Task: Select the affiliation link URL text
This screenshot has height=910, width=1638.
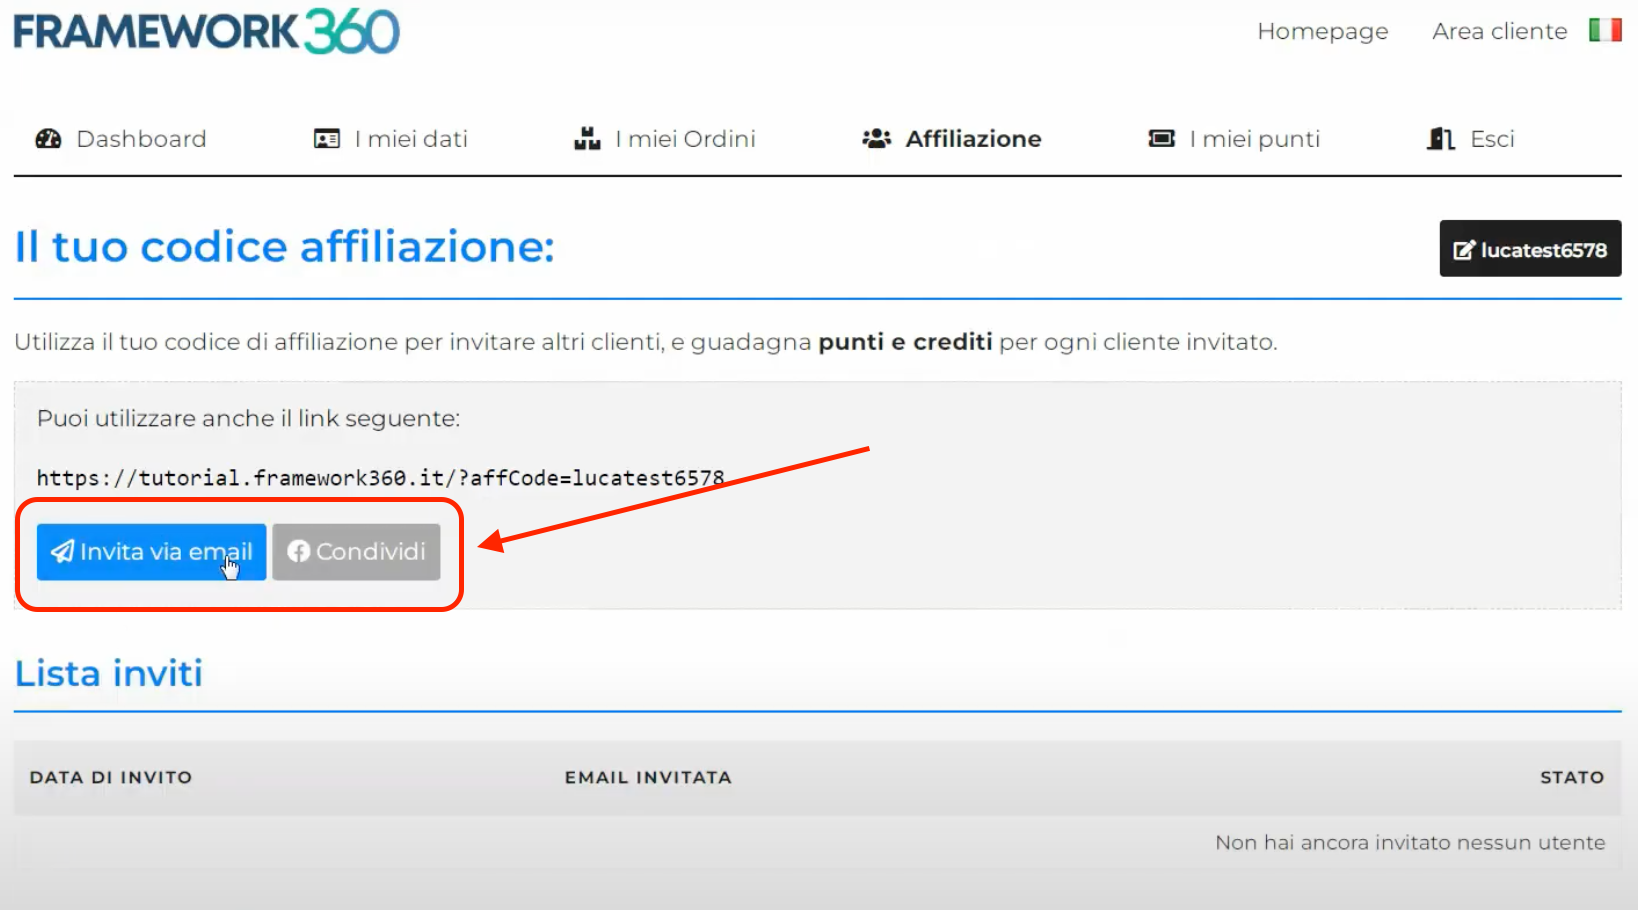Action: click(380, 477)
